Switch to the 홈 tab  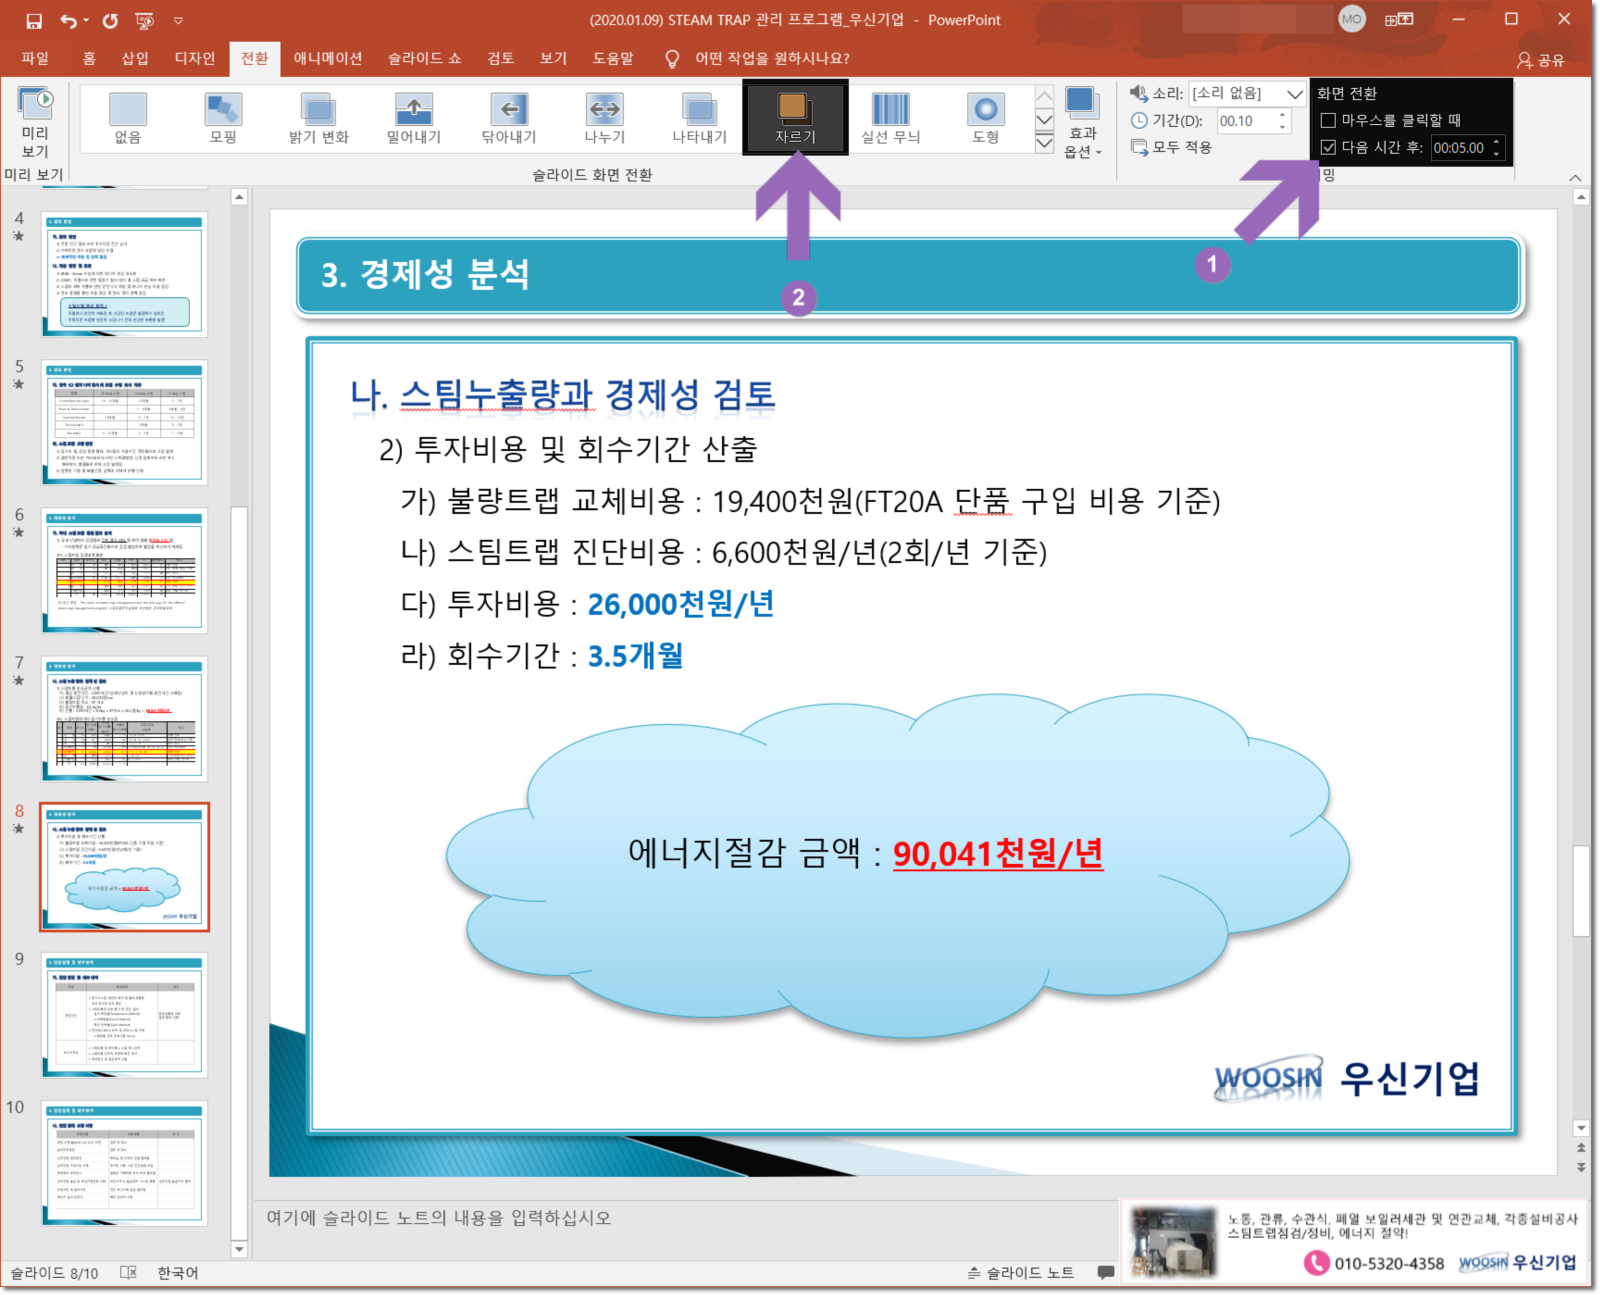point(89,59)
